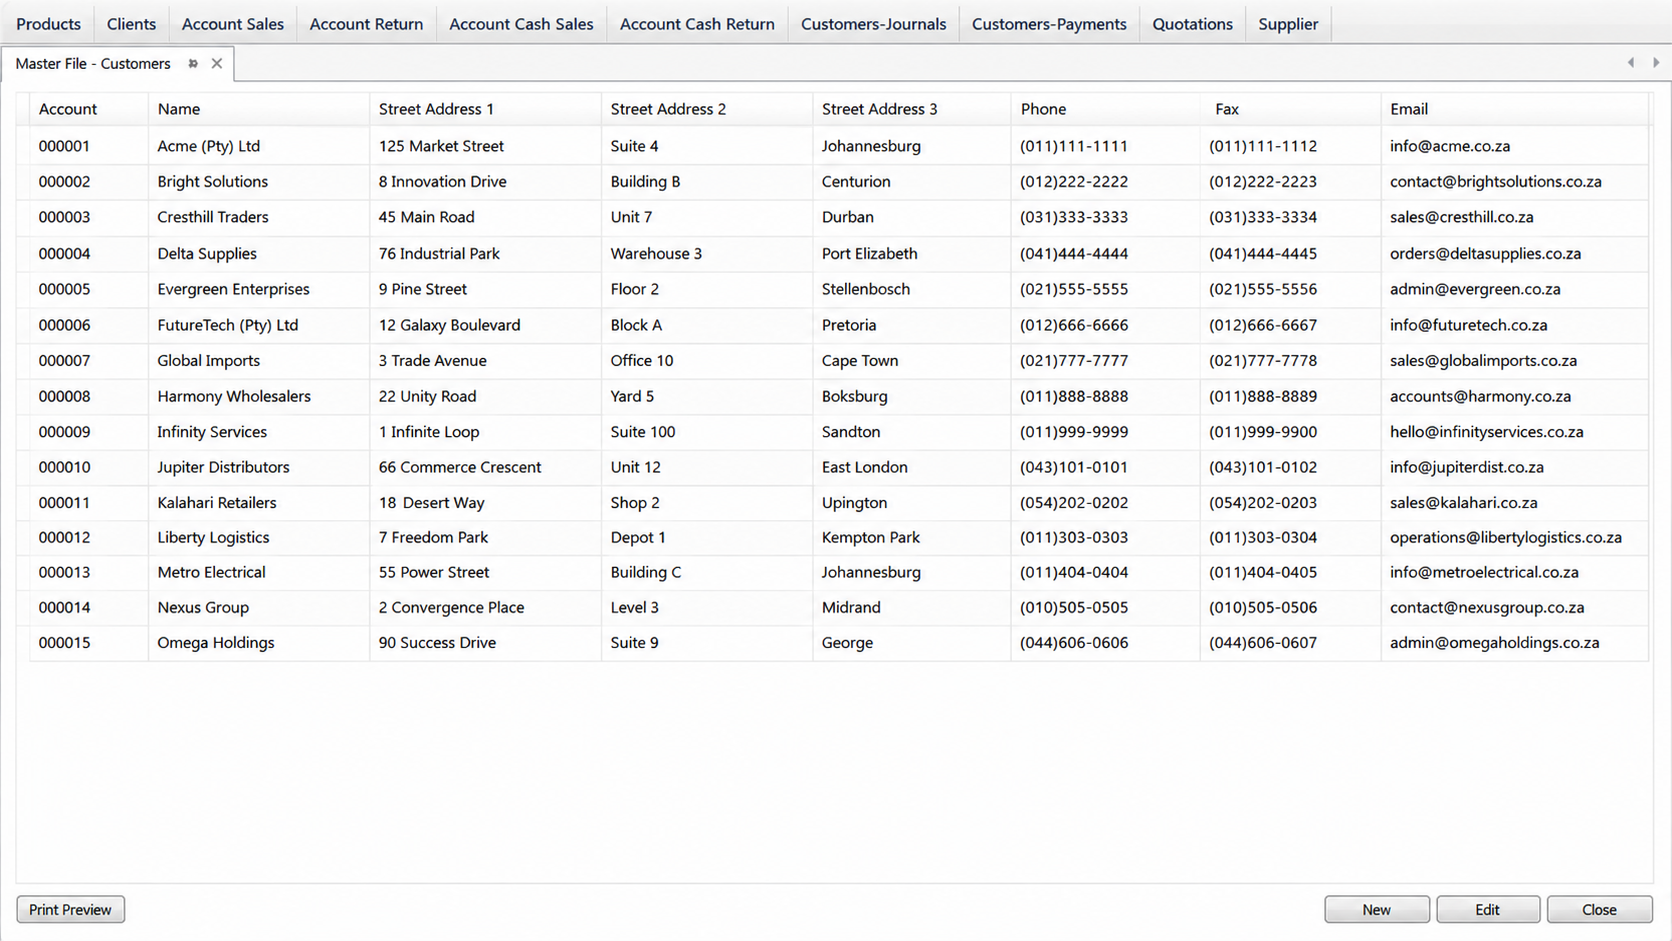Open Account Cash Sales tab
Viewport: 1672px width, 941px height.
(521, 23)
